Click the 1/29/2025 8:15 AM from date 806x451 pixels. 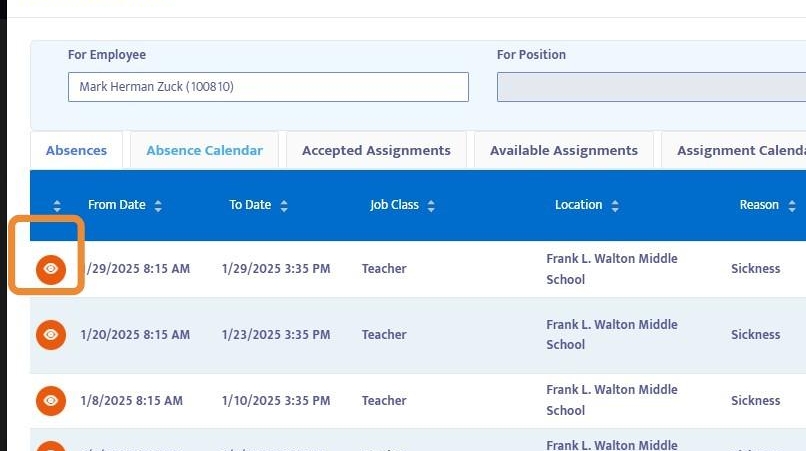[x=137, y=268]
